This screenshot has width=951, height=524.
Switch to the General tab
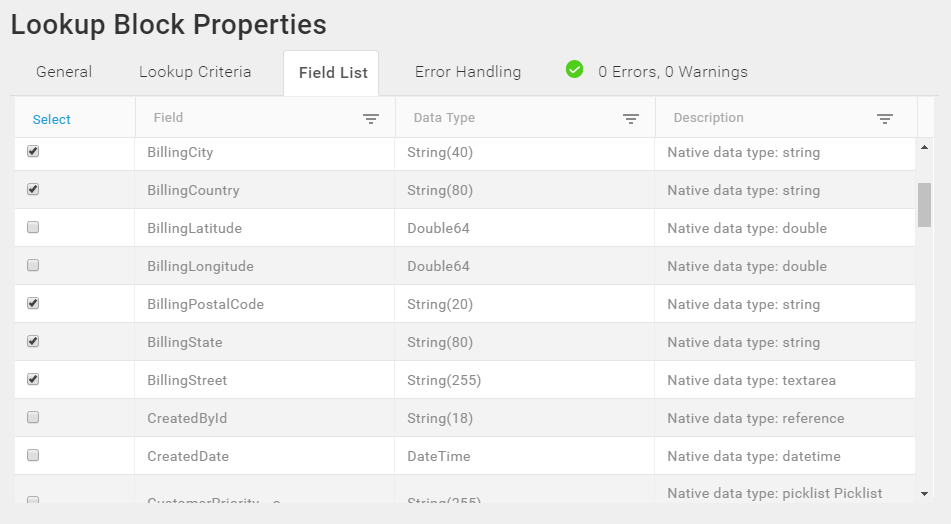[x=64, y=72]
